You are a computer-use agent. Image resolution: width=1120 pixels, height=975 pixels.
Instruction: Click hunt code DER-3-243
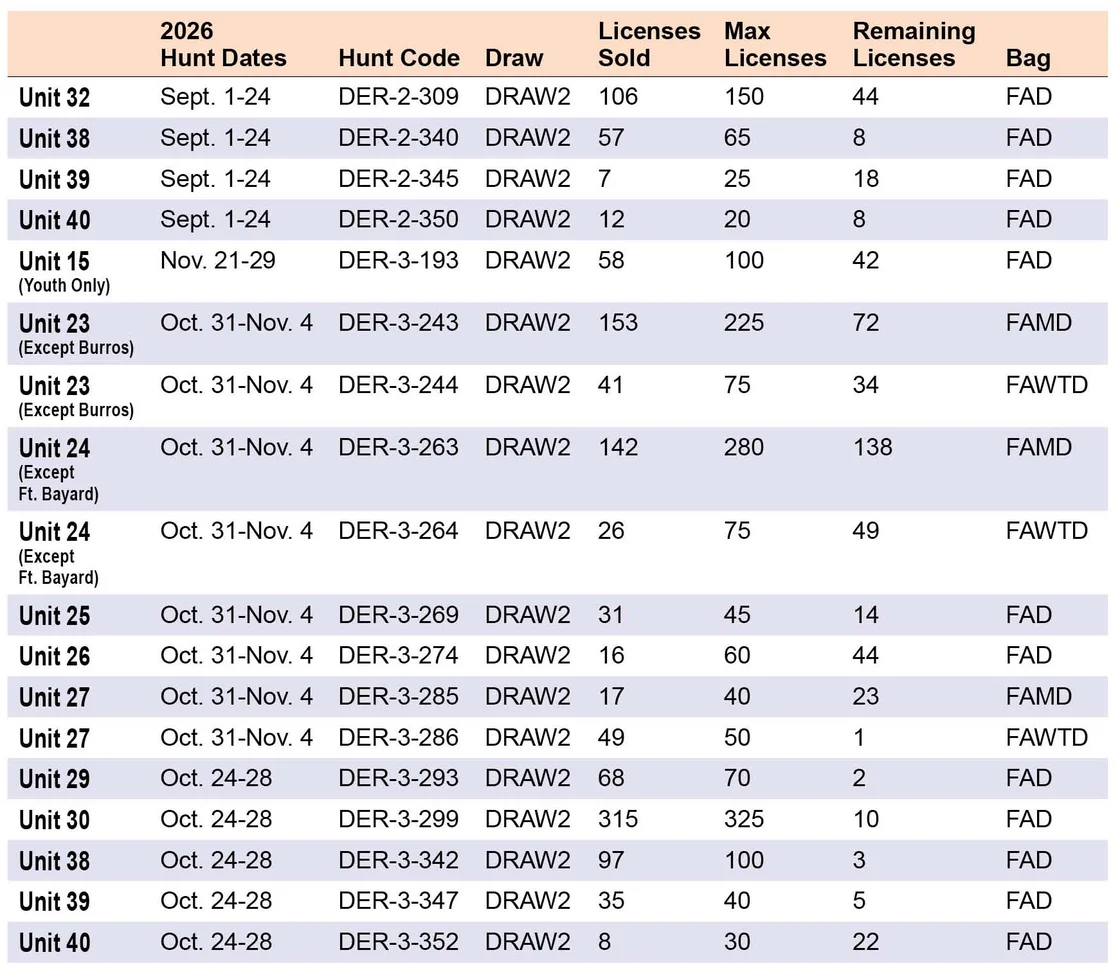(398, 322)
